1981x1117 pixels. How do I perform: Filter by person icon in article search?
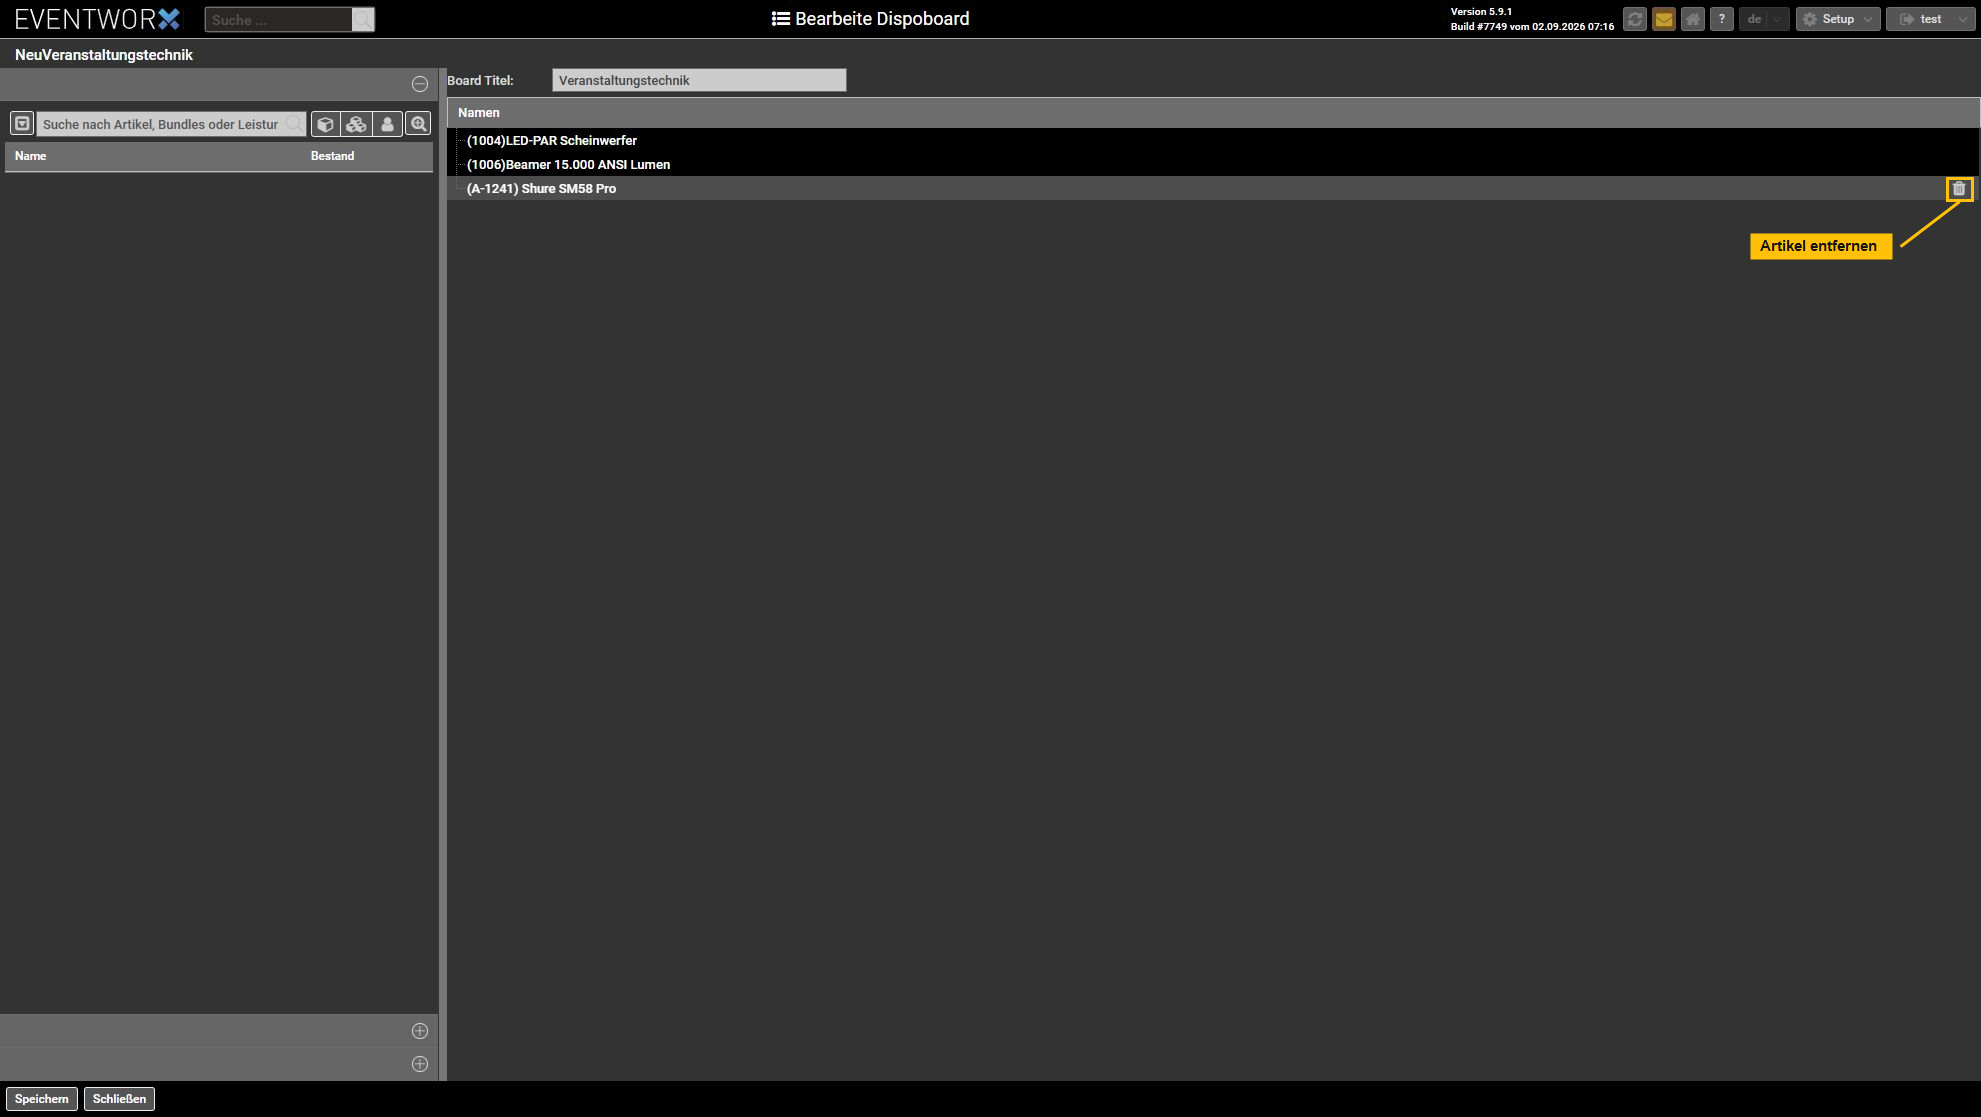(x=388, y=124)
